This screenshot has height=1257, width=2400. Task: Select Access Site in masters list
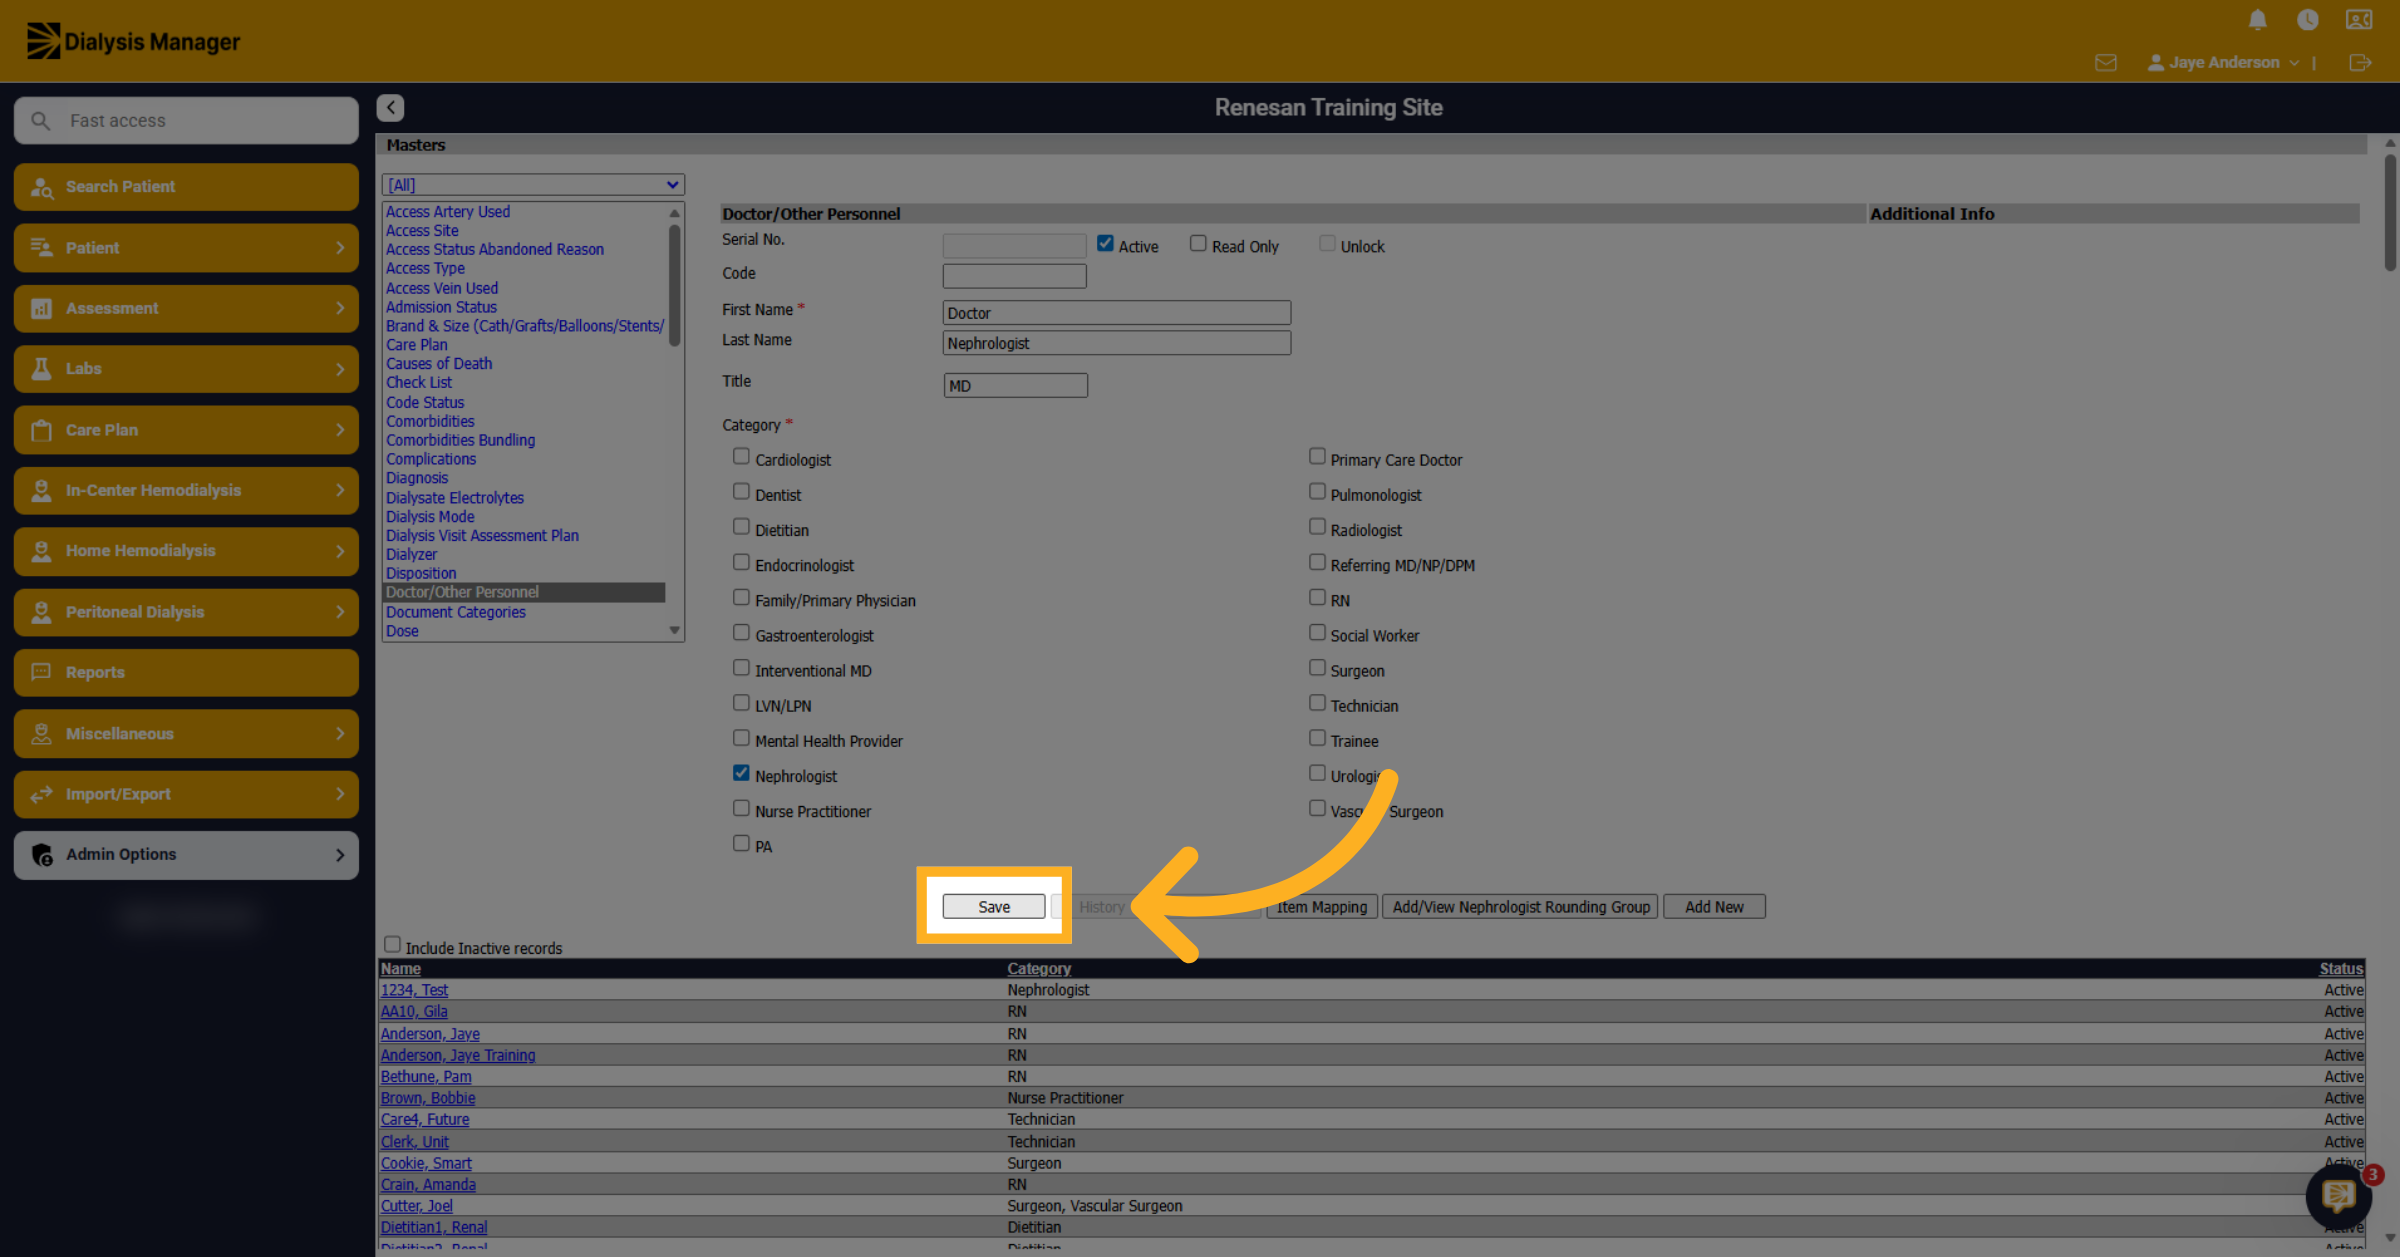(x=422, y=231)
